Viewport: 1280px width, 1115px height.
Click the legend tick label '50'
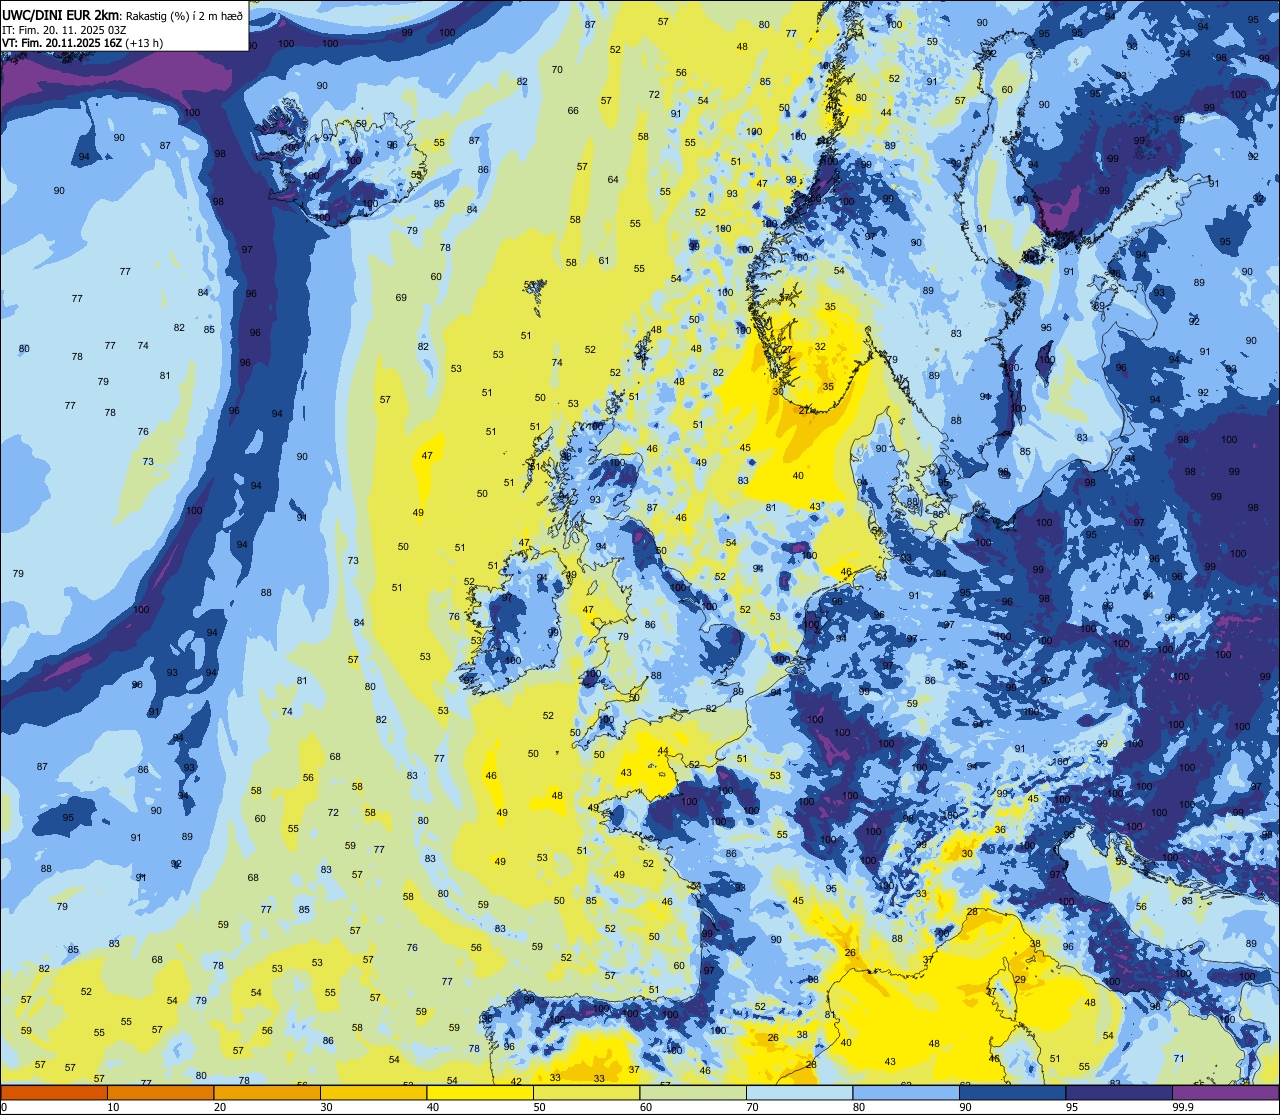point(539,1107)
